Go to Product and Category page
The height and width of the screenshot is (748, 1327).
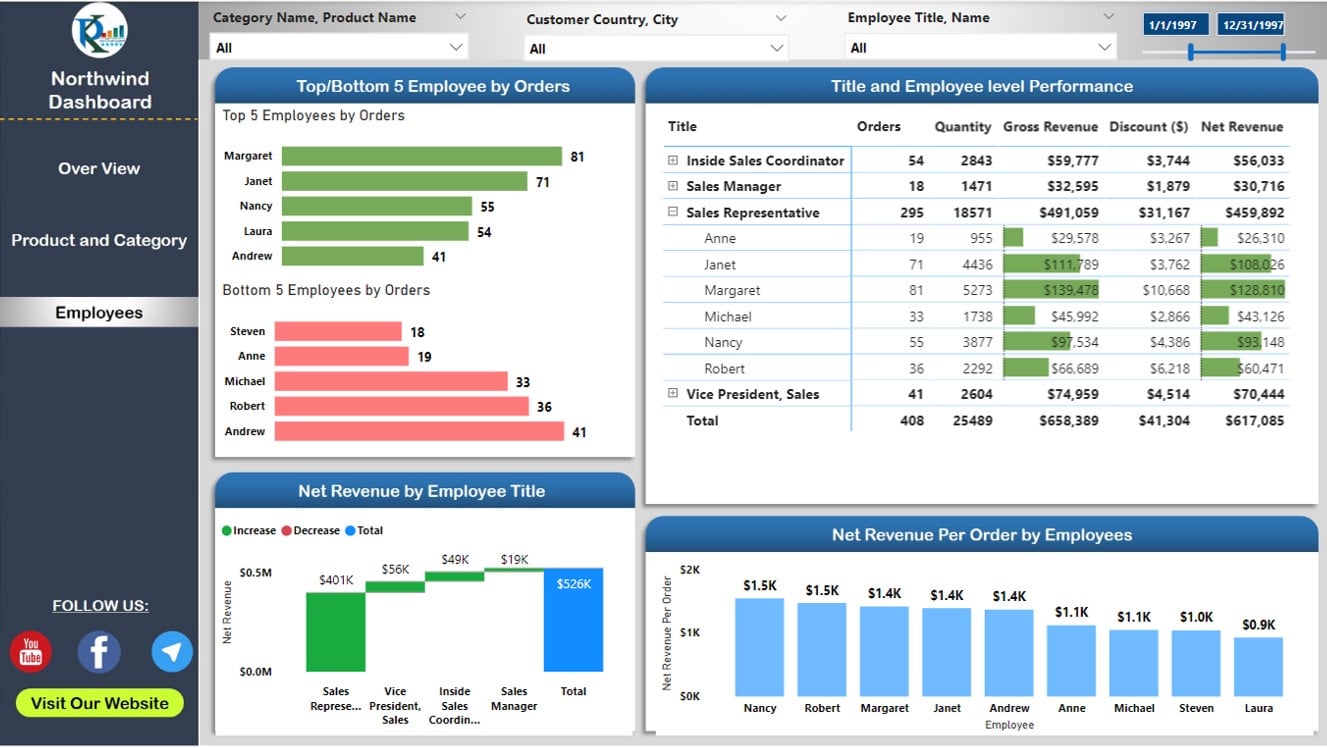click(99, 240)
